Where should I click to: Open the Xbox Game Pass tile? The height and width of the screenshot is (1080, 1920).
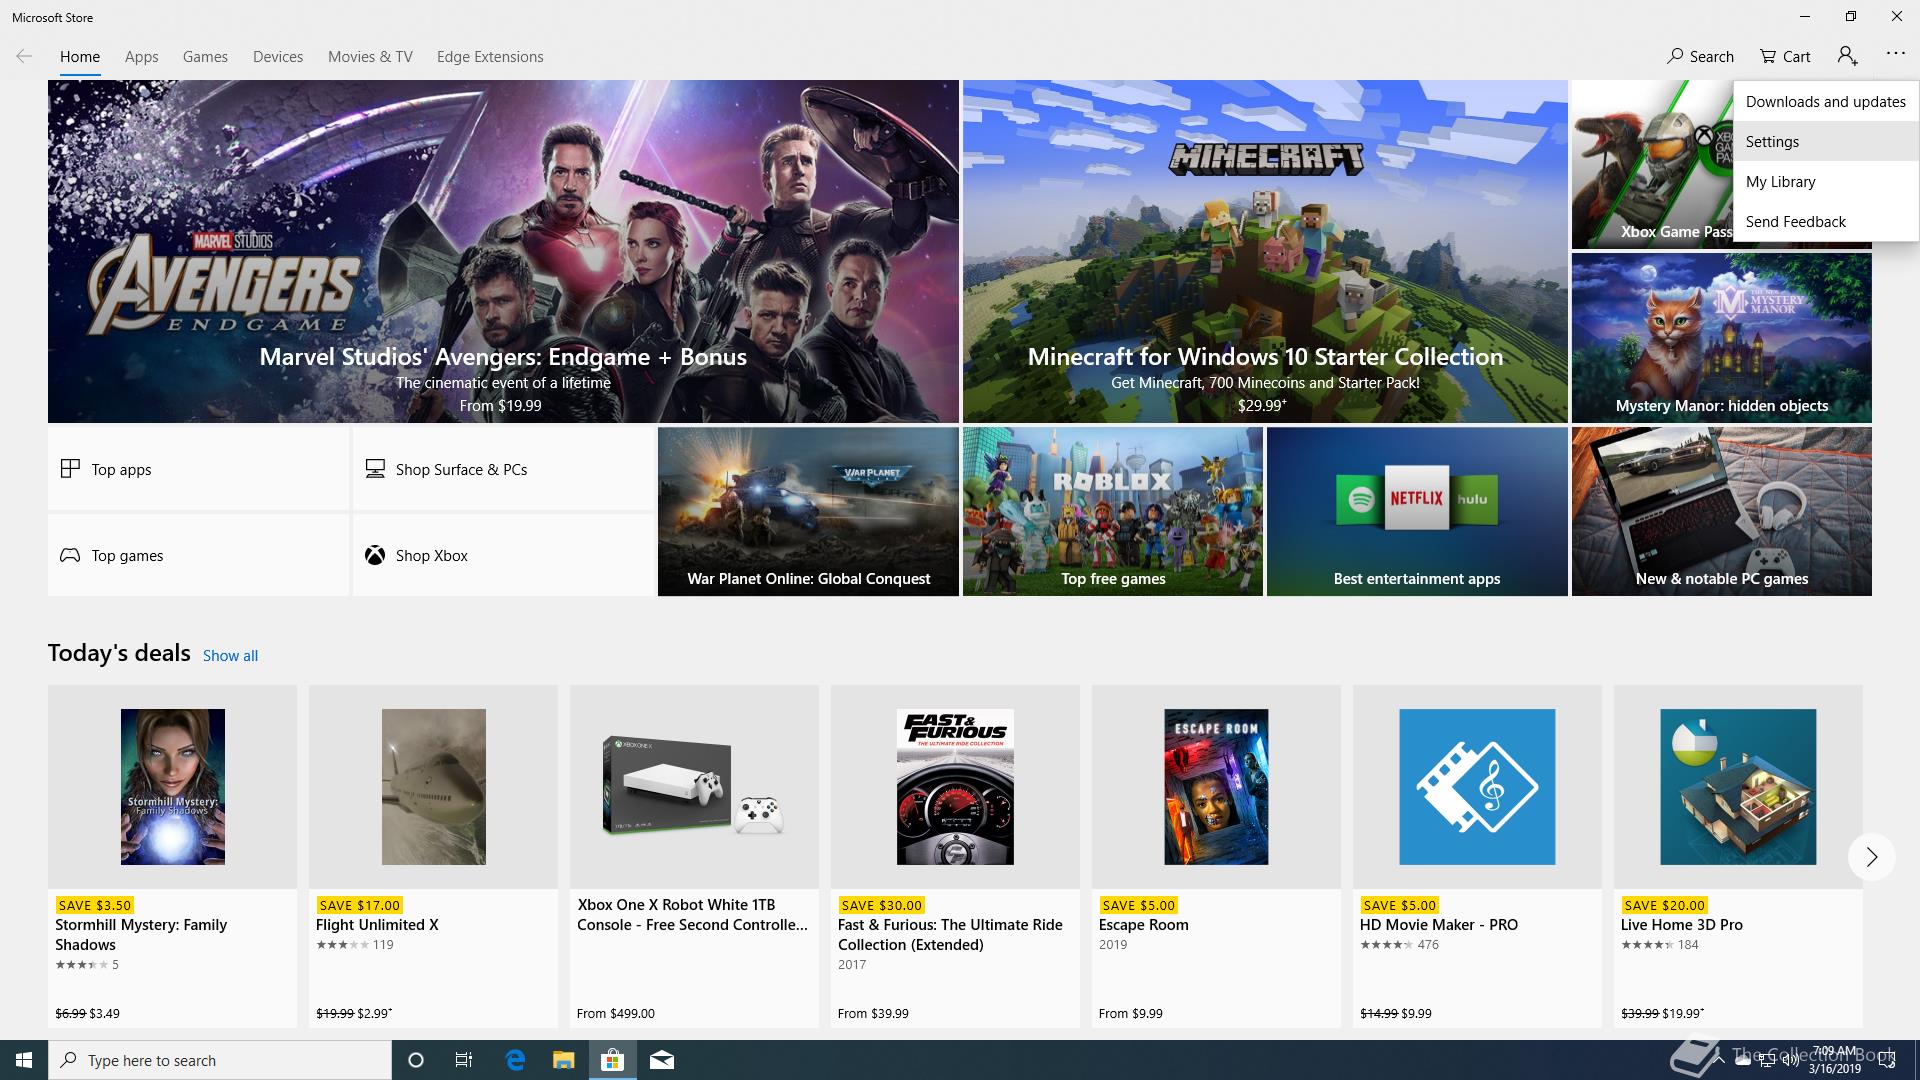point(1652,165)
